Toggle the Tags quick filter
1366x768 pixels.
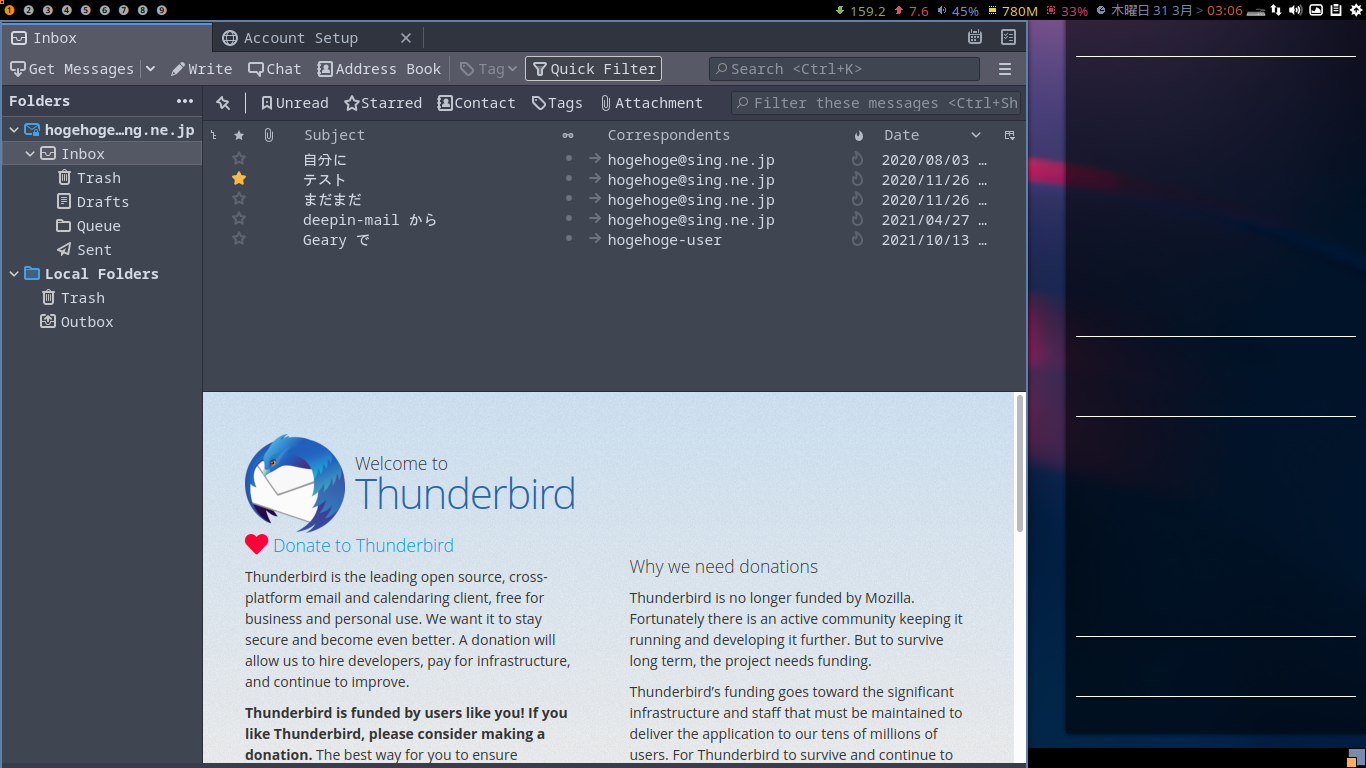point(556,103)
